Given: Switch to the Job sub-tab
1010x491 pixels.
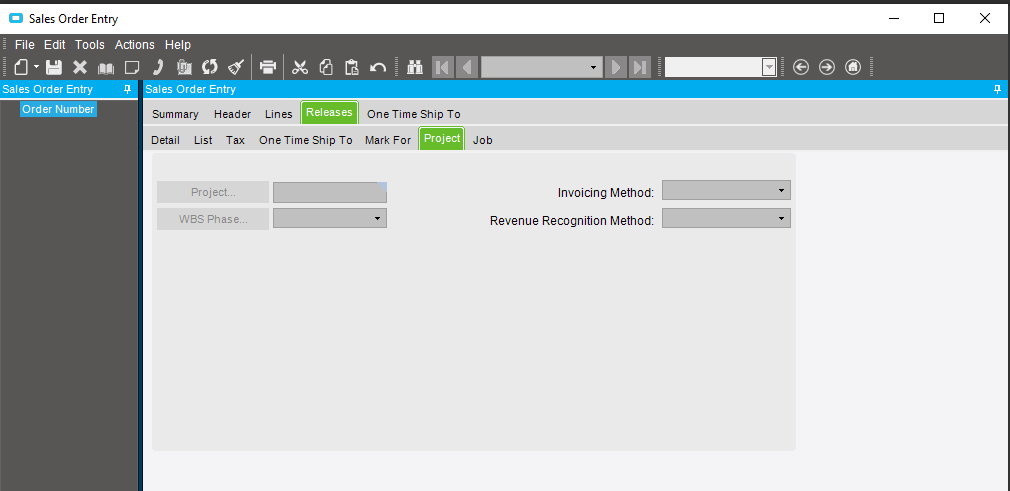Looking at the screenshot, I should (x=482, y=140).
